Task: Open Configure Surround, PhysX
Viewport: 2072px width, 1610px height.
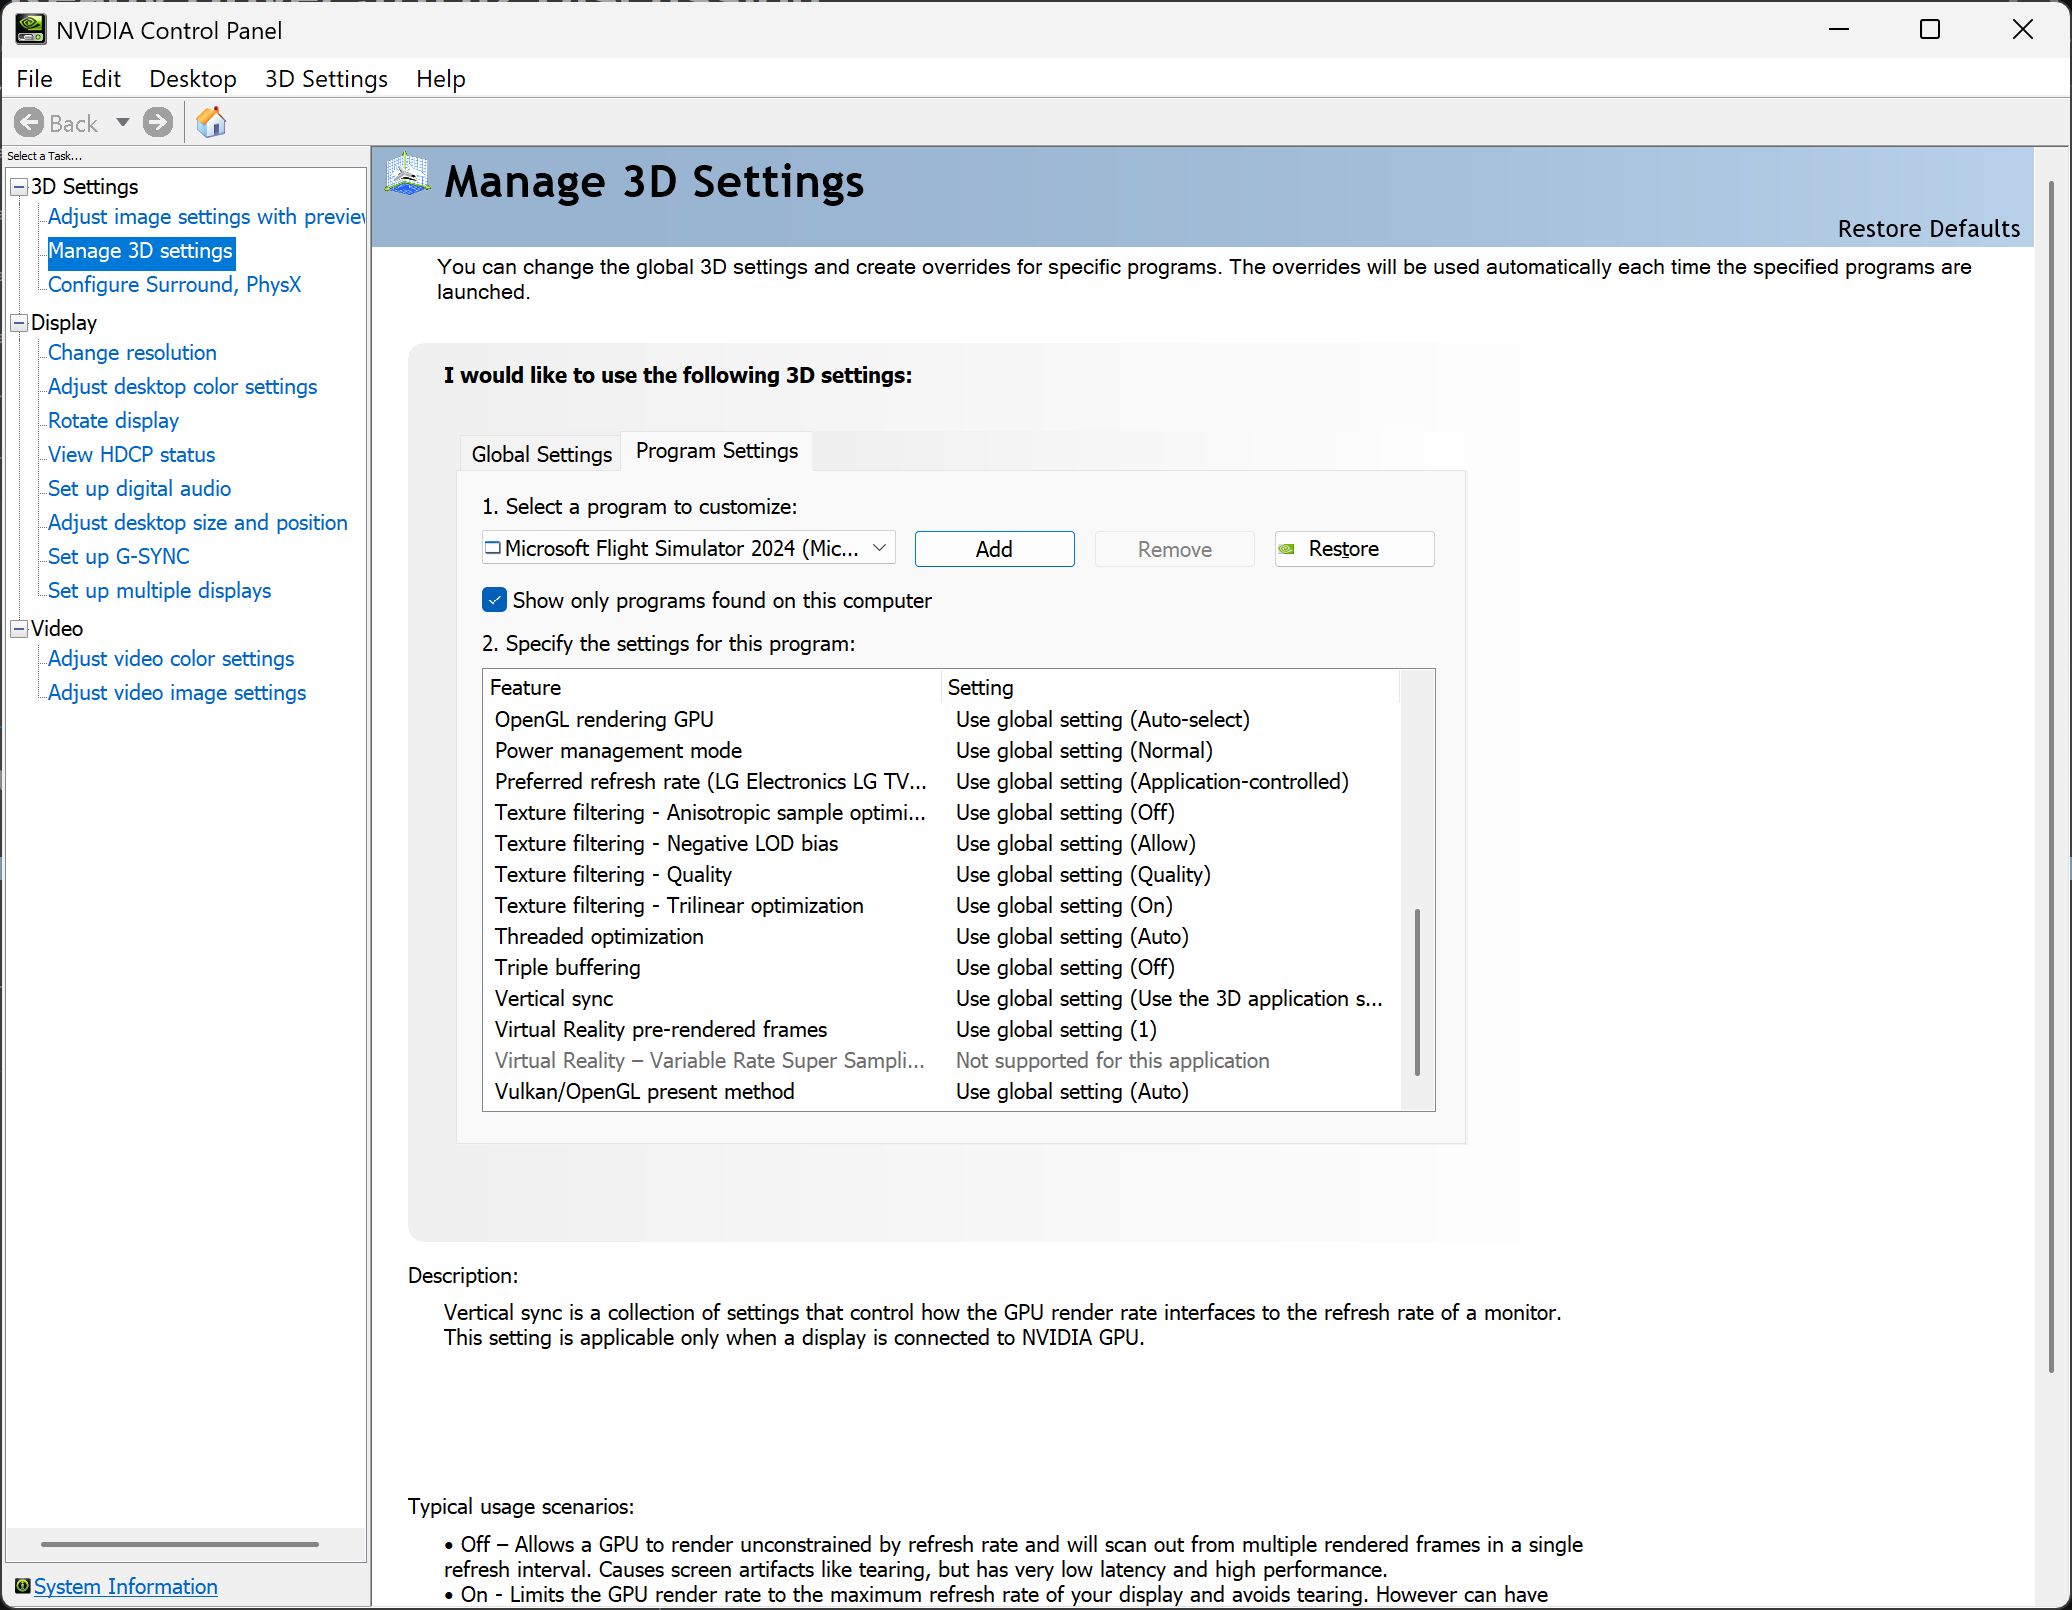Action: click(x=175, y=285)
